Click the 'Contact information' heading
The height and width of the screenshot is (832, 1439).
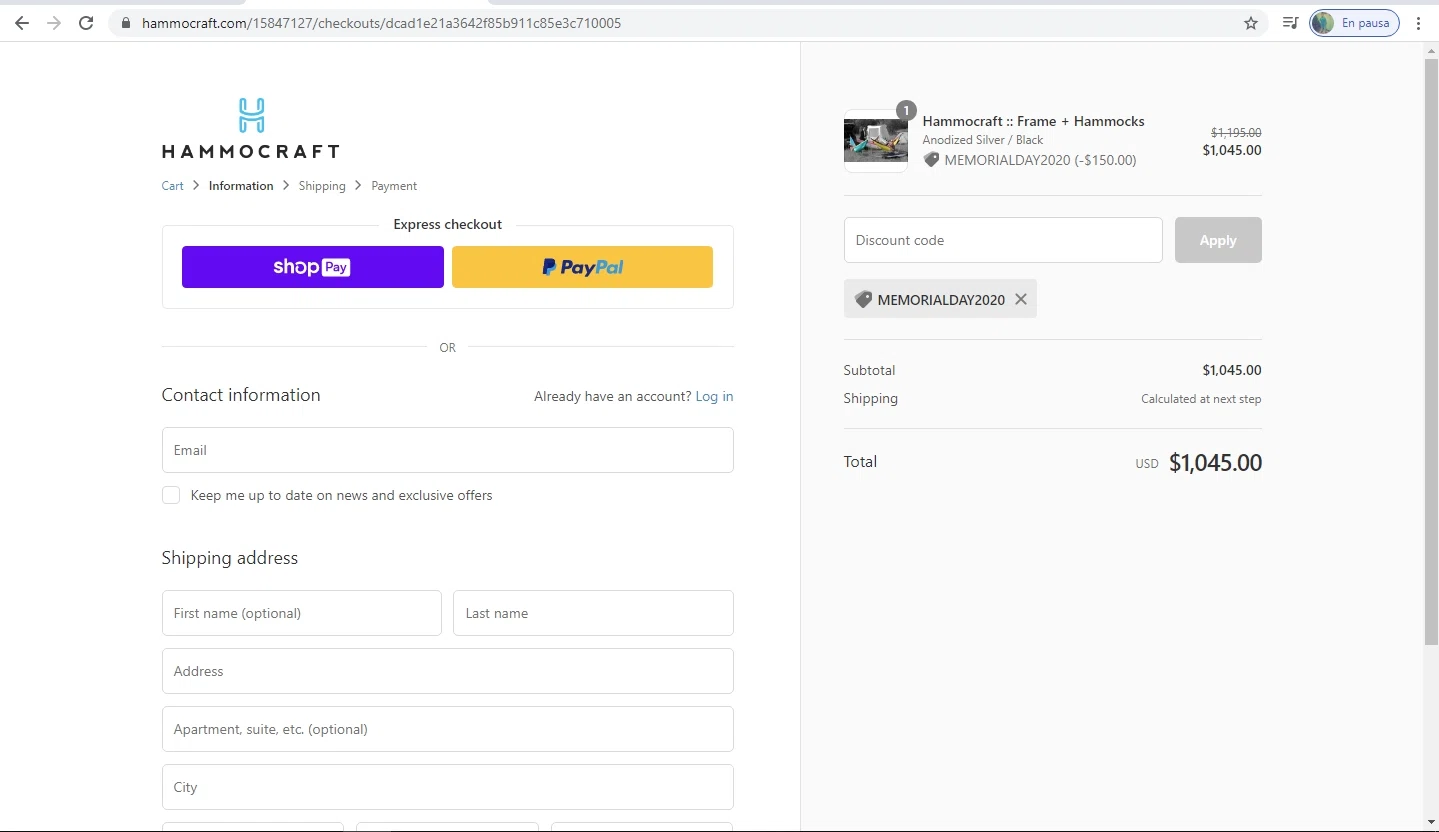point(241,395)
